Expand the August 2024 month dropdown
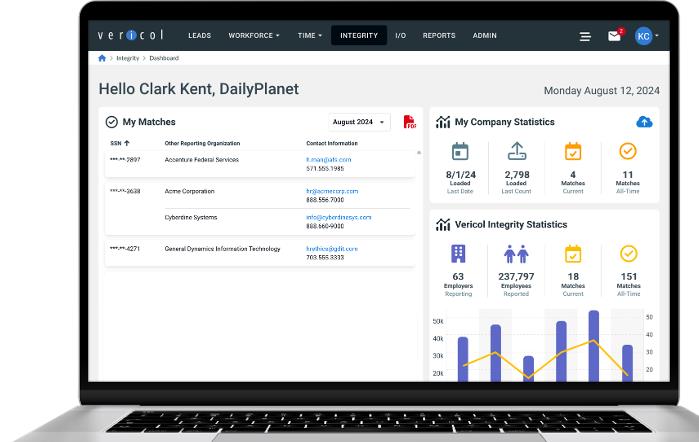 360,122
